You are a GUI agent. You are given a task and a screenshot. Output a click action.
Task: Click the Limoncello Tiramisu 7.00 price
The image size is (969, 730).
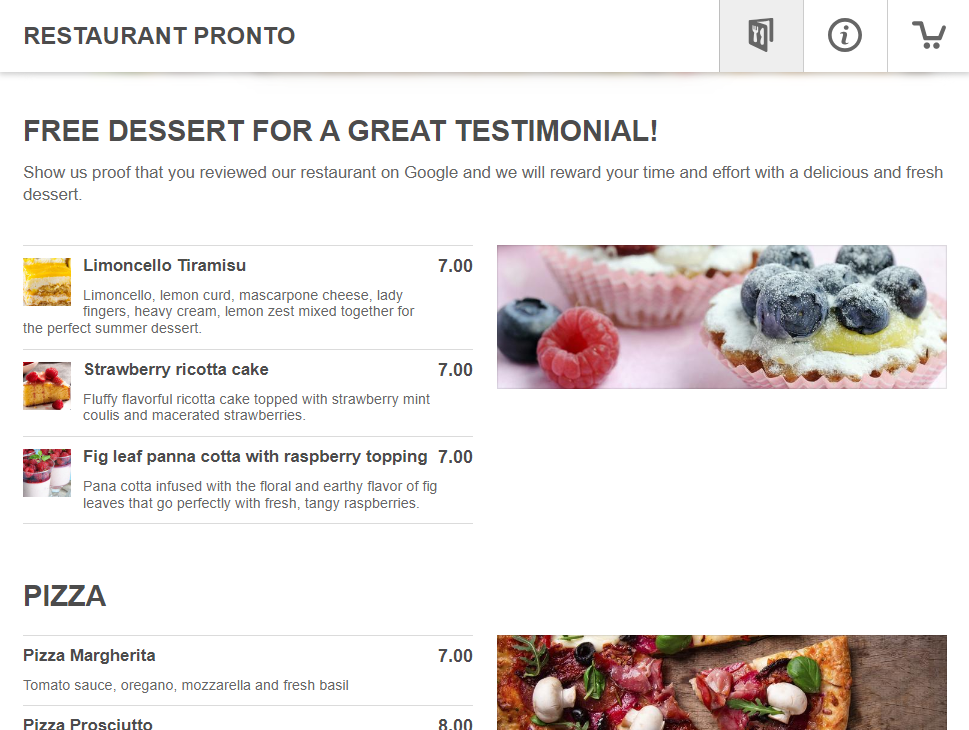[455, 266]
